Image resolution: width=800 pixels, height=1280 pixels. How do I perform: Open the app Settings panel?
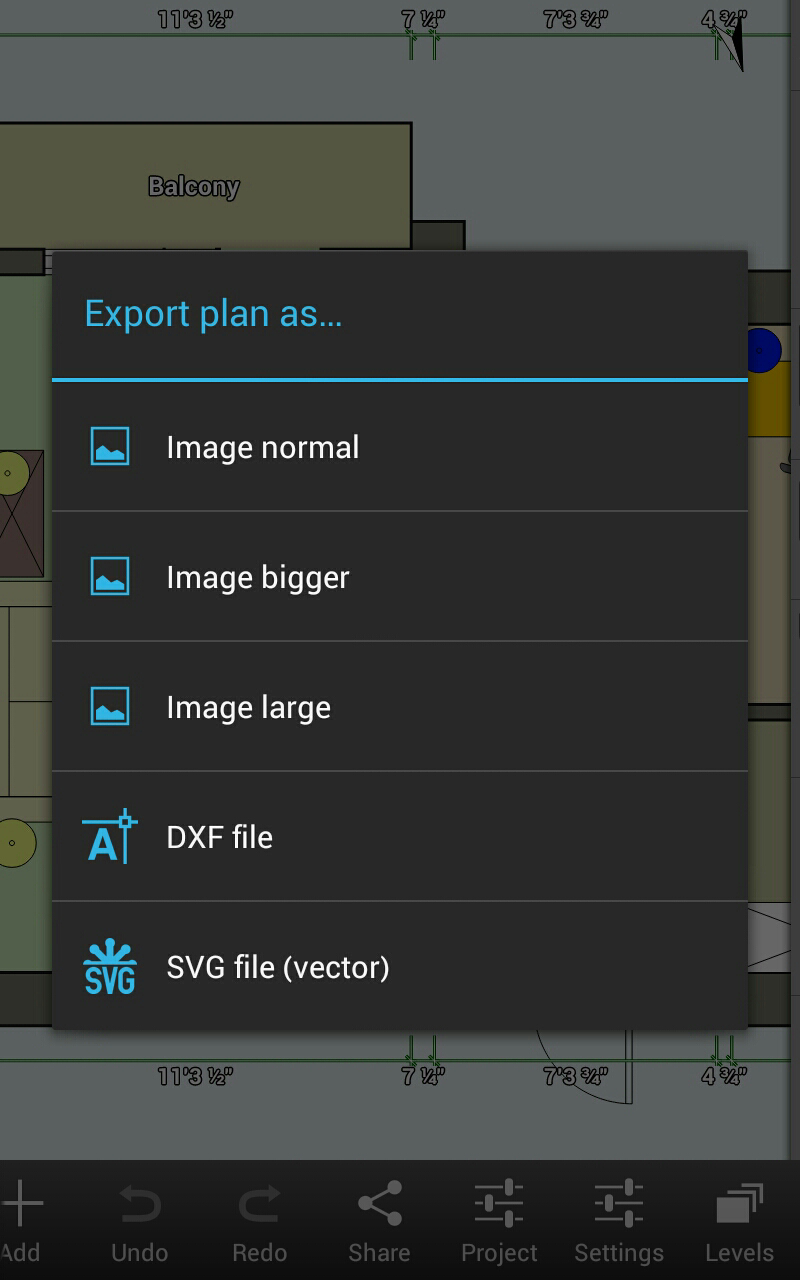pos(619,1220)
